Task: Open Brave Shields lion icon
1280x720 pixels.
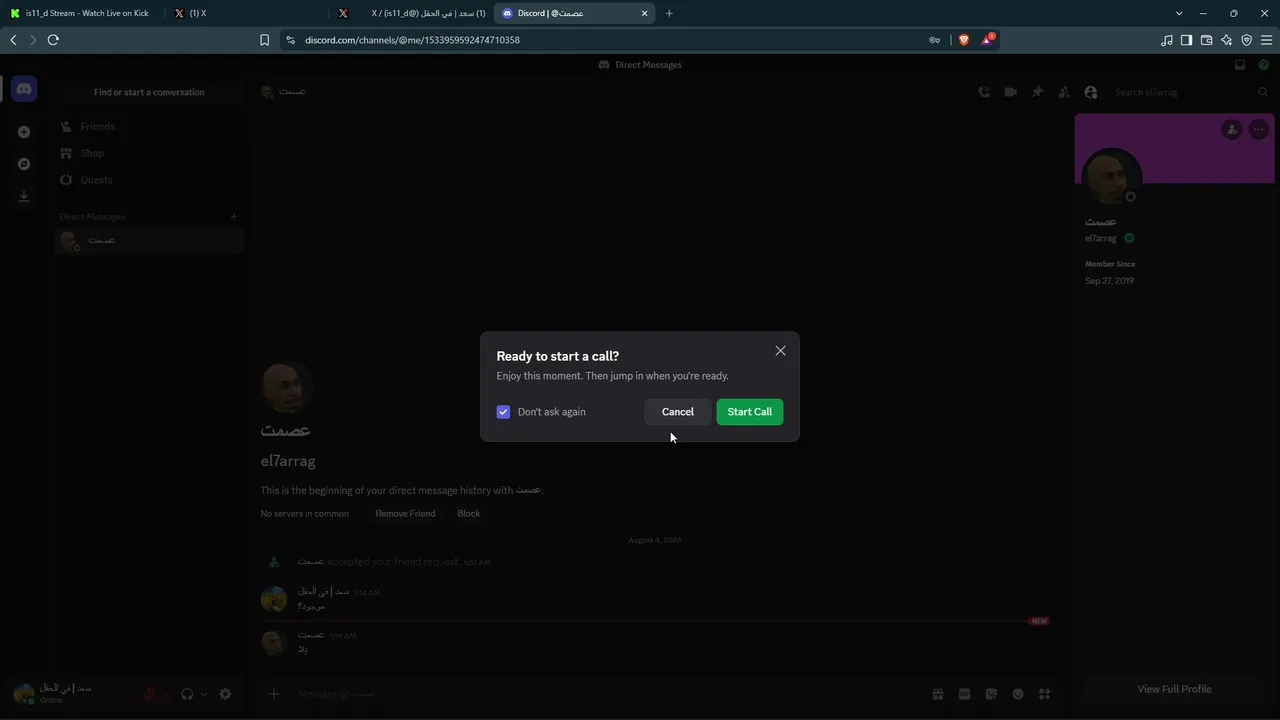Action: pos(964,40)
